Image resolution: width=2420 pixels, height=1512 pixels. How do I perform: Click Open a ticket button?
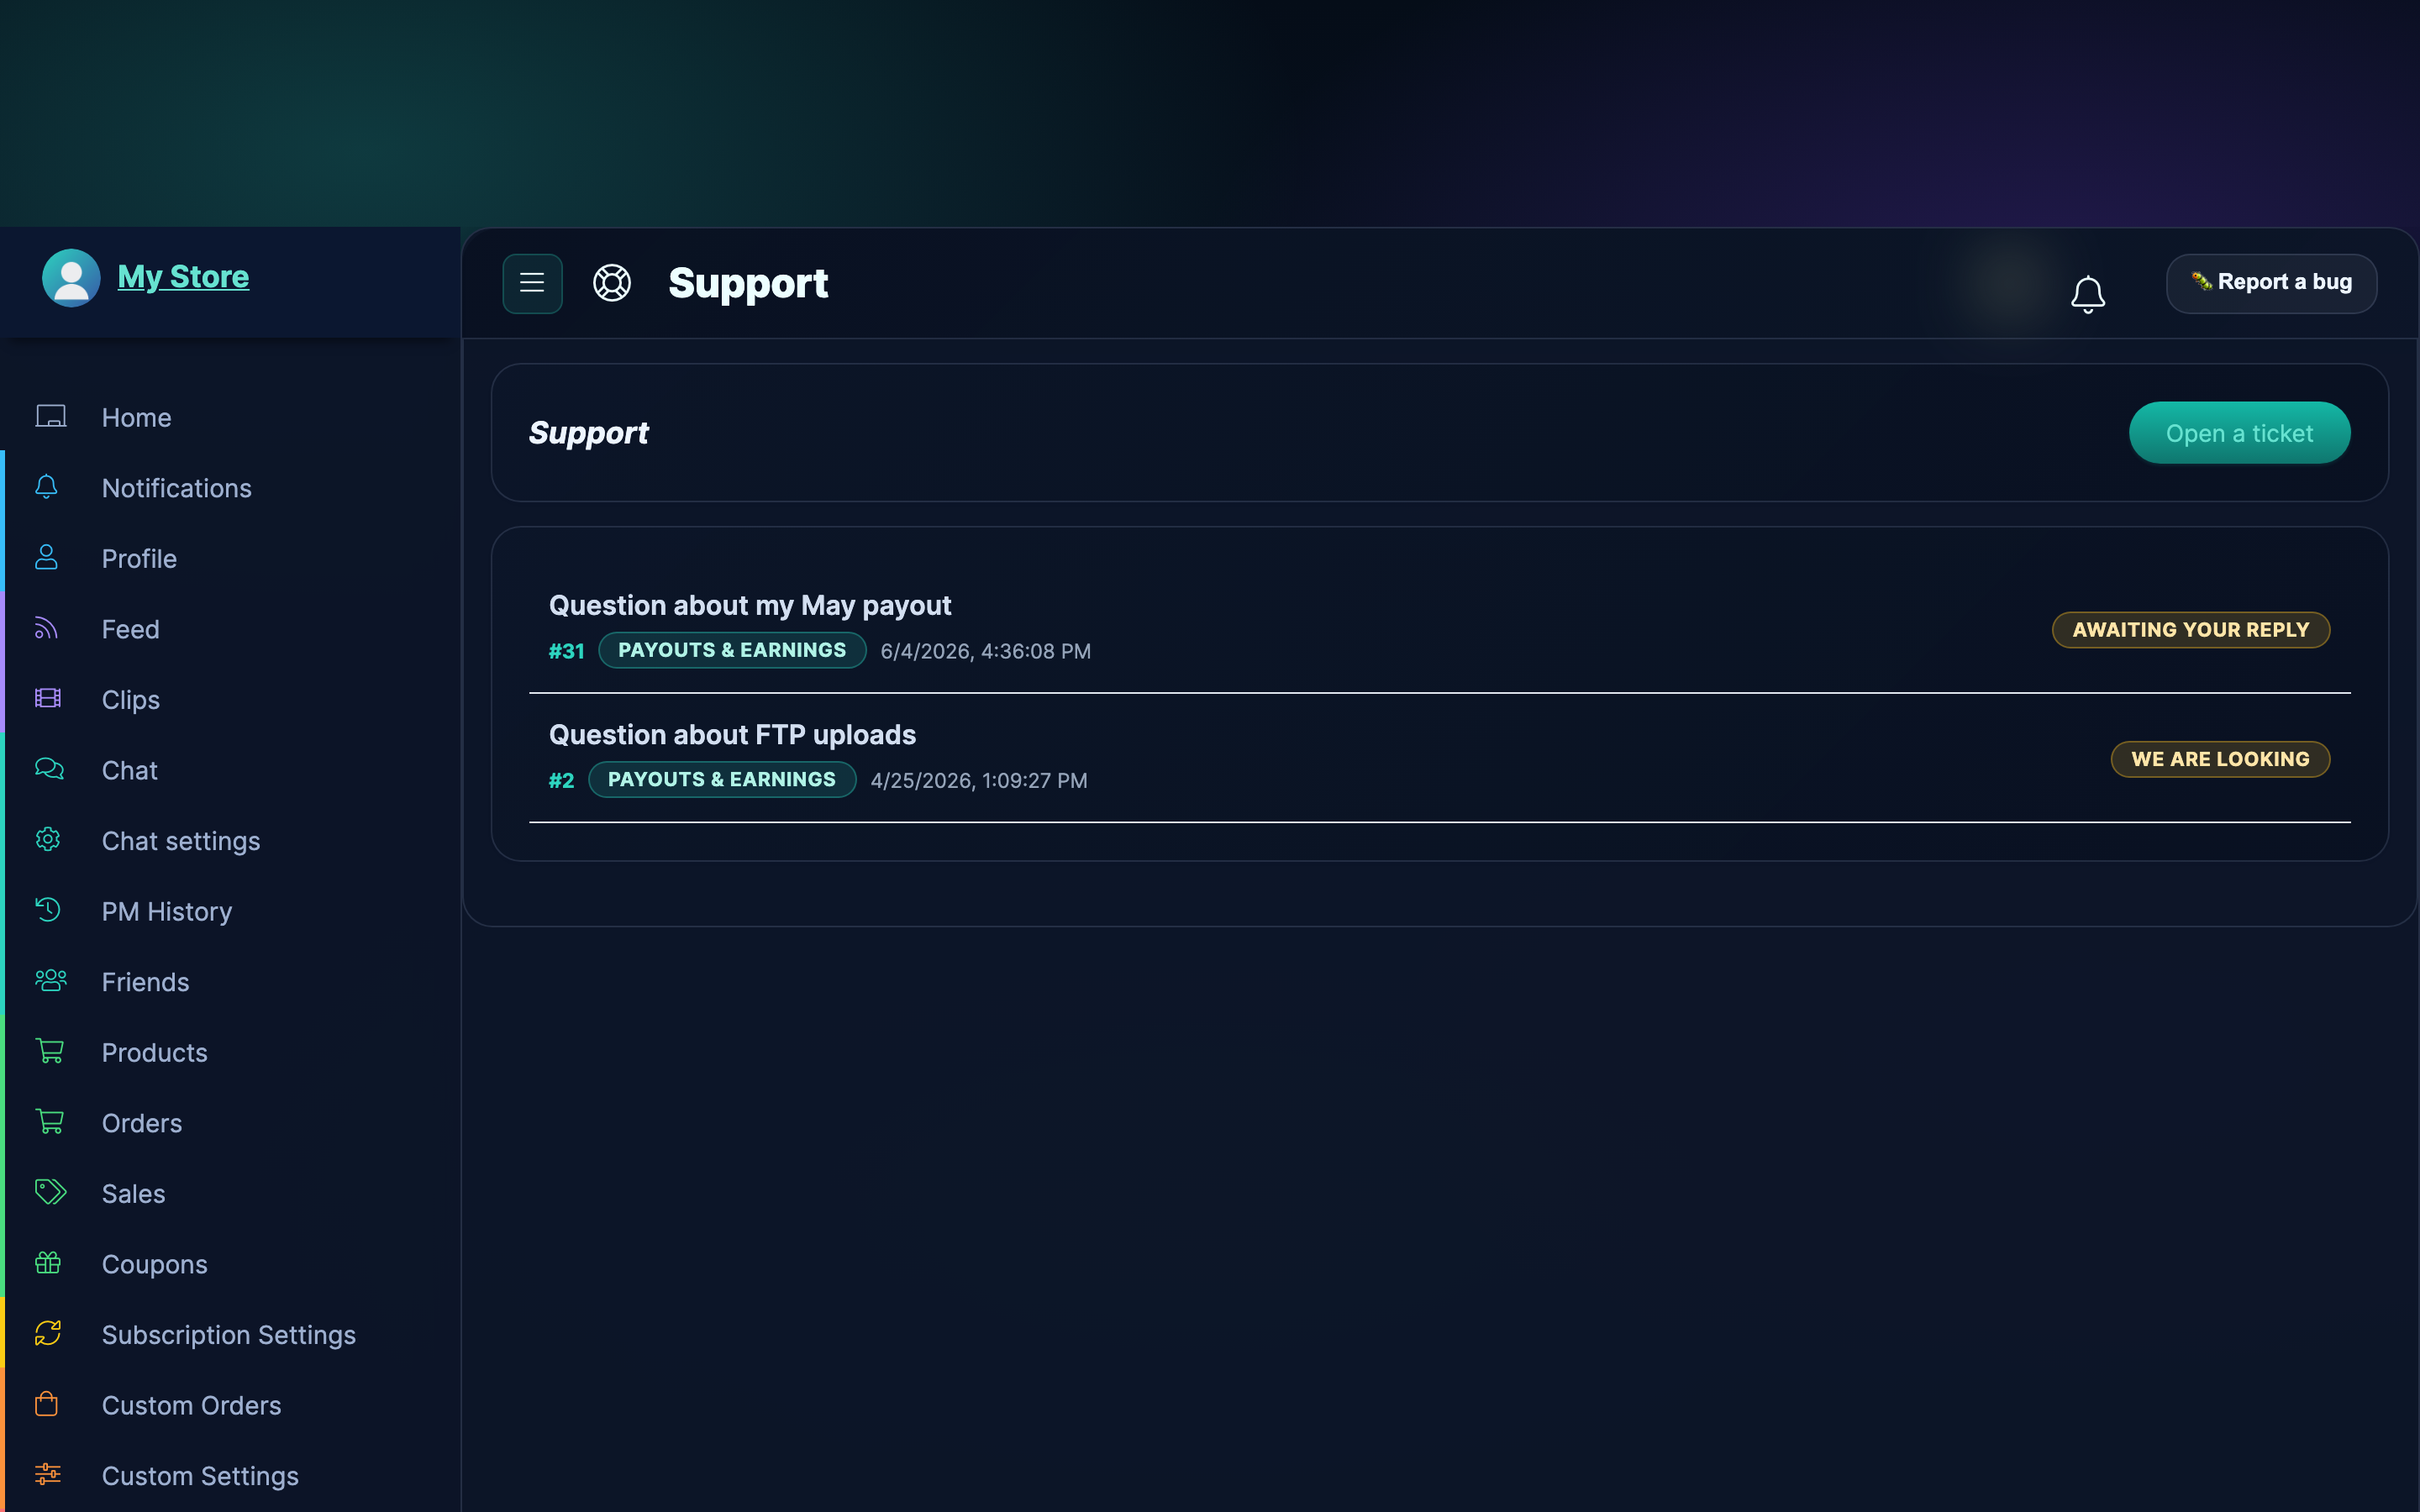pyautogui.click(x=2239, y=433)
